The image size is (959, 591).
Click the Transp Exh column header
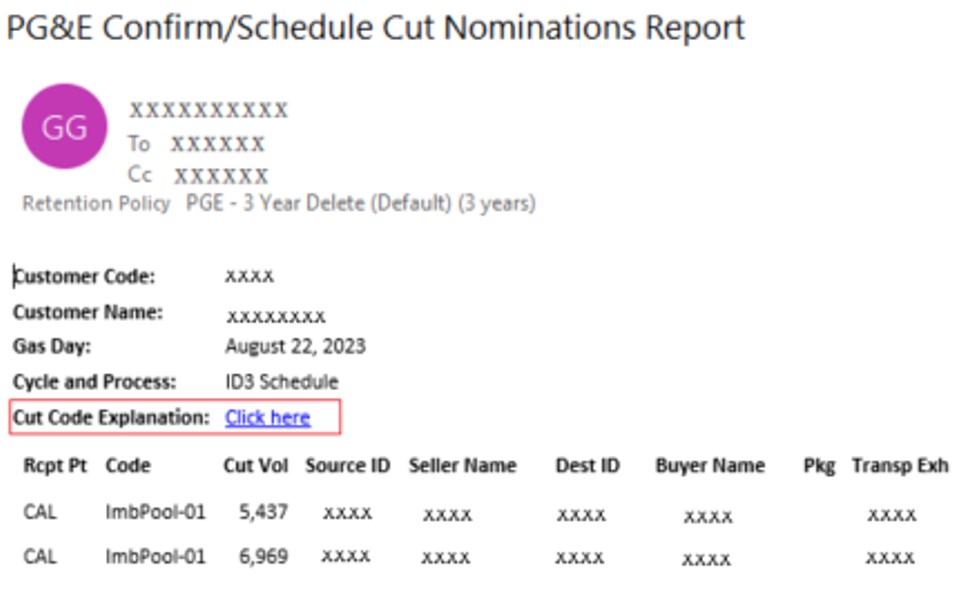point(899,465)
